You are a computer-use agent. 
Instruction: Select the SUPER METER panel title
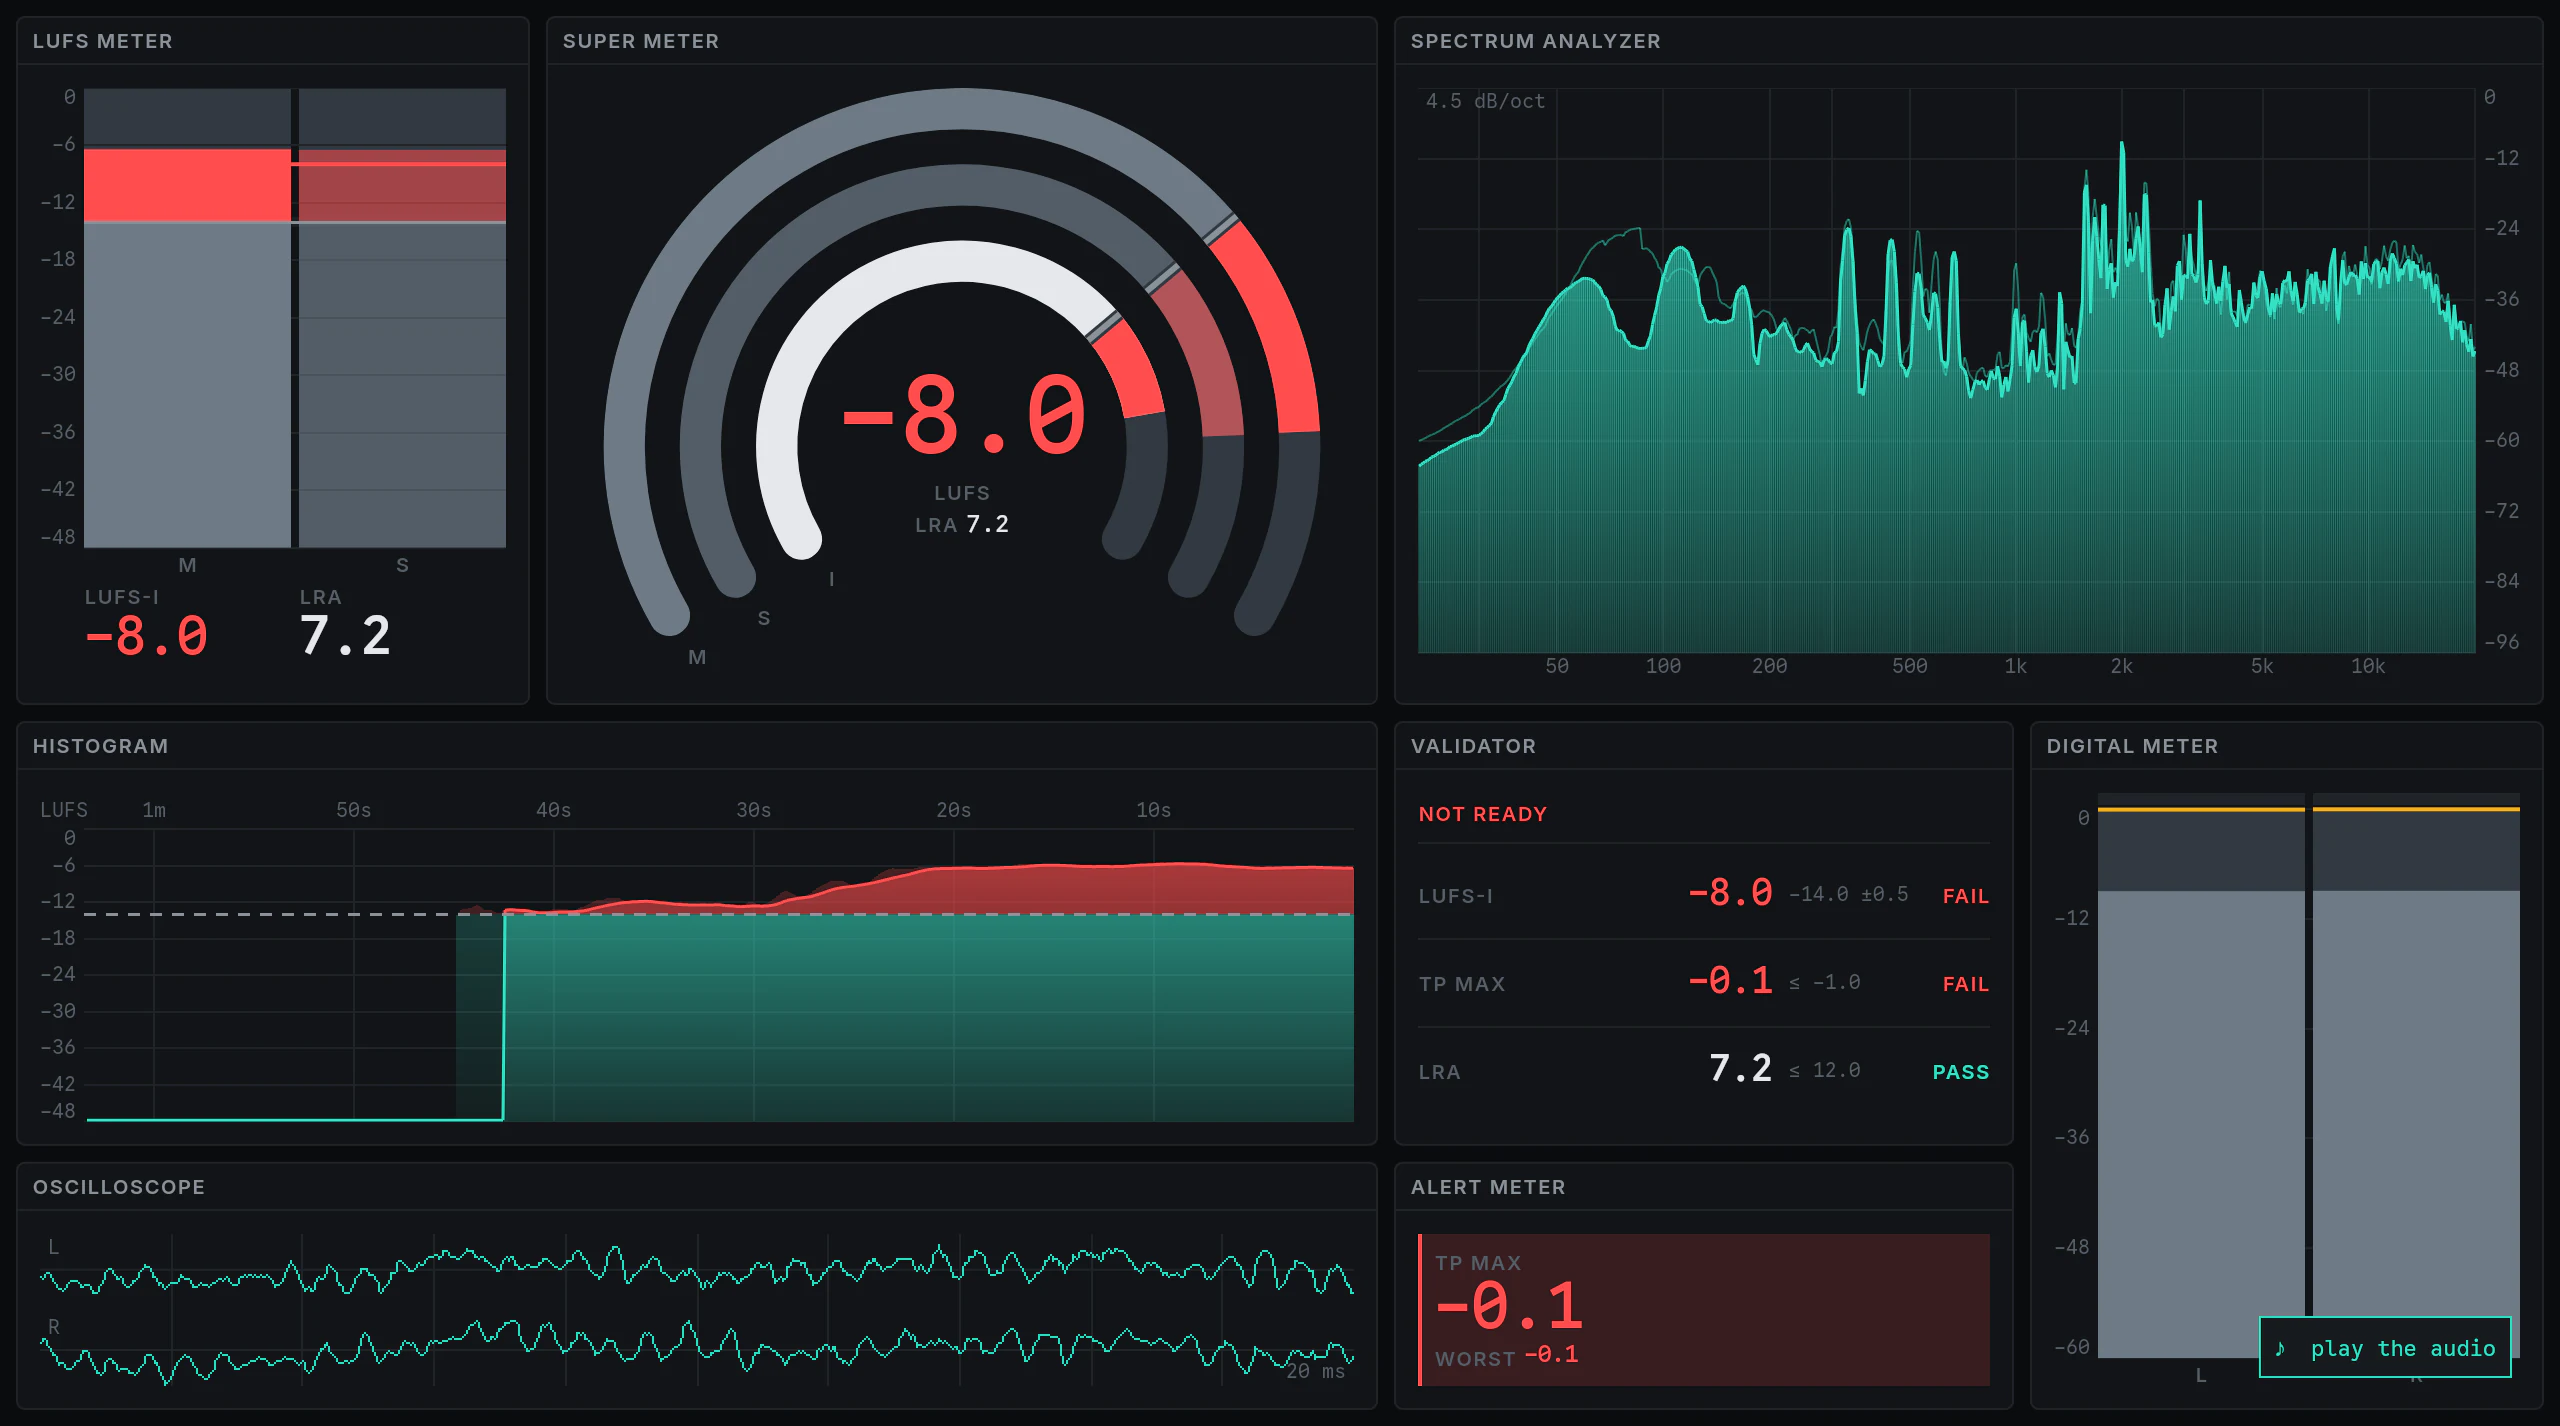[x=641, y=41]
